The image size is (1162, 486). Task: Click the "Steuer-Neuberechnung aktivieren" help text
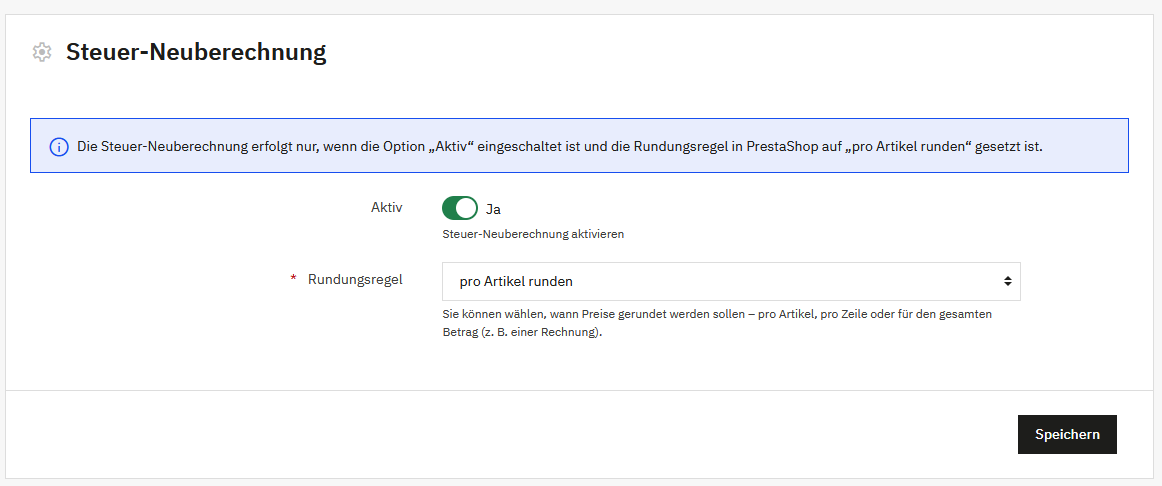click(533, 234)
